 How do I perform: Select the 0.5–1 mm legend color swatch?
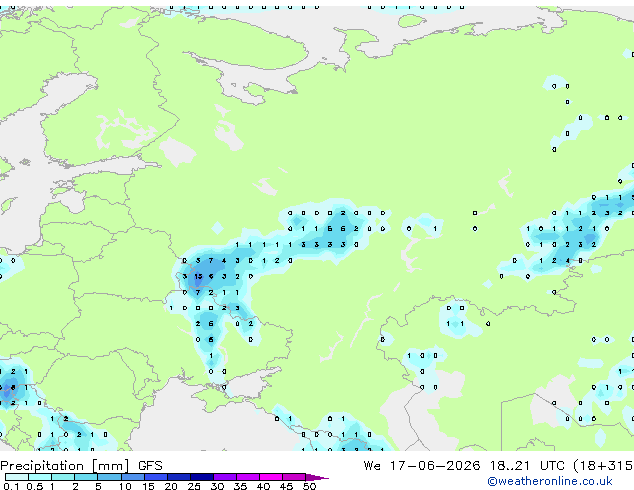coord(40,477)
